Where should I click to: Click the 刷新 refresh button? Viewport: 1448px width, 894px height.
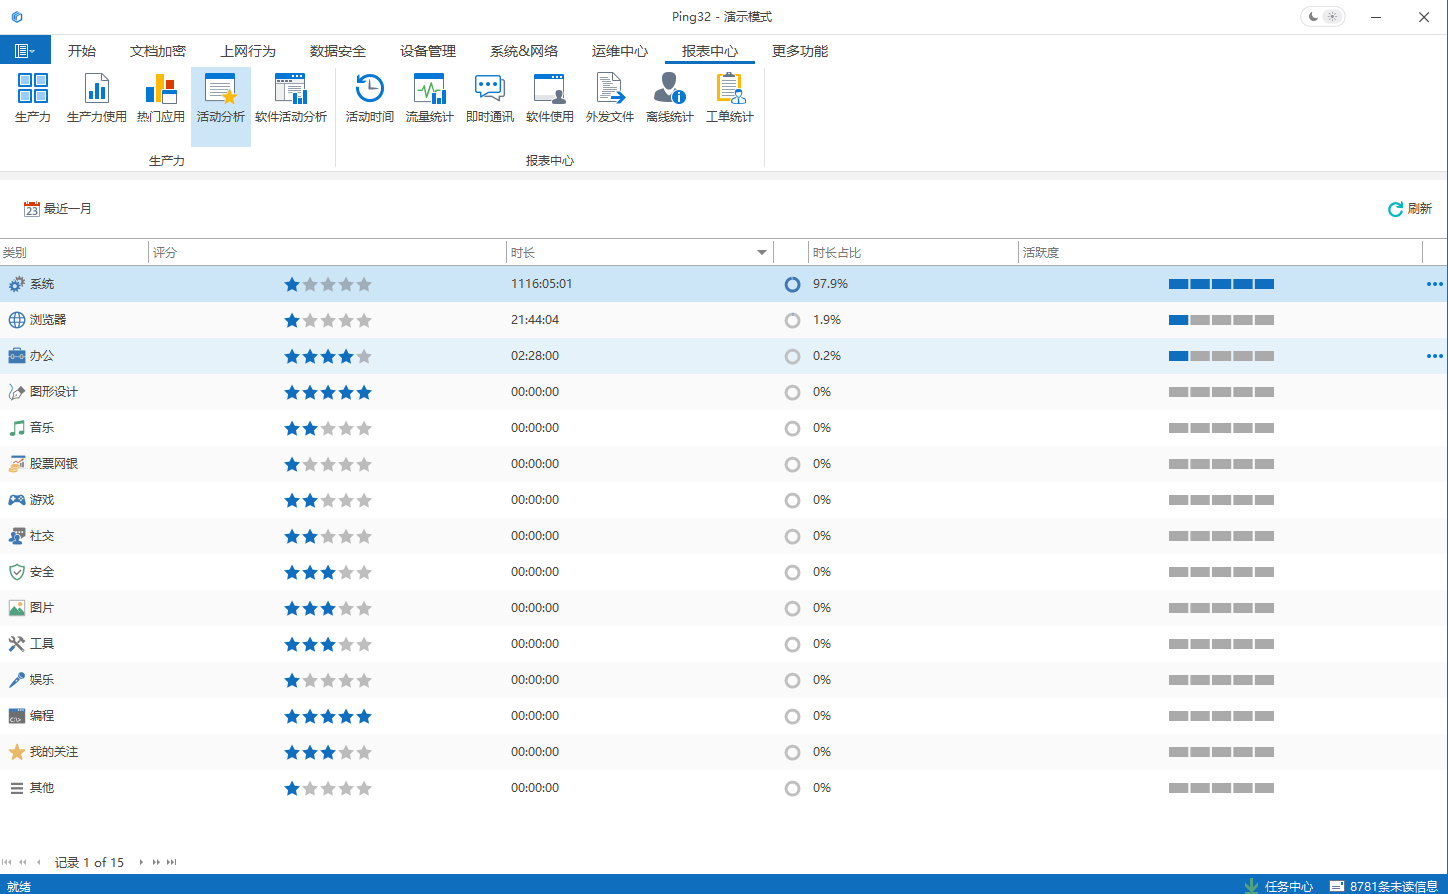pyautogui.click(x=1409, y=209)
